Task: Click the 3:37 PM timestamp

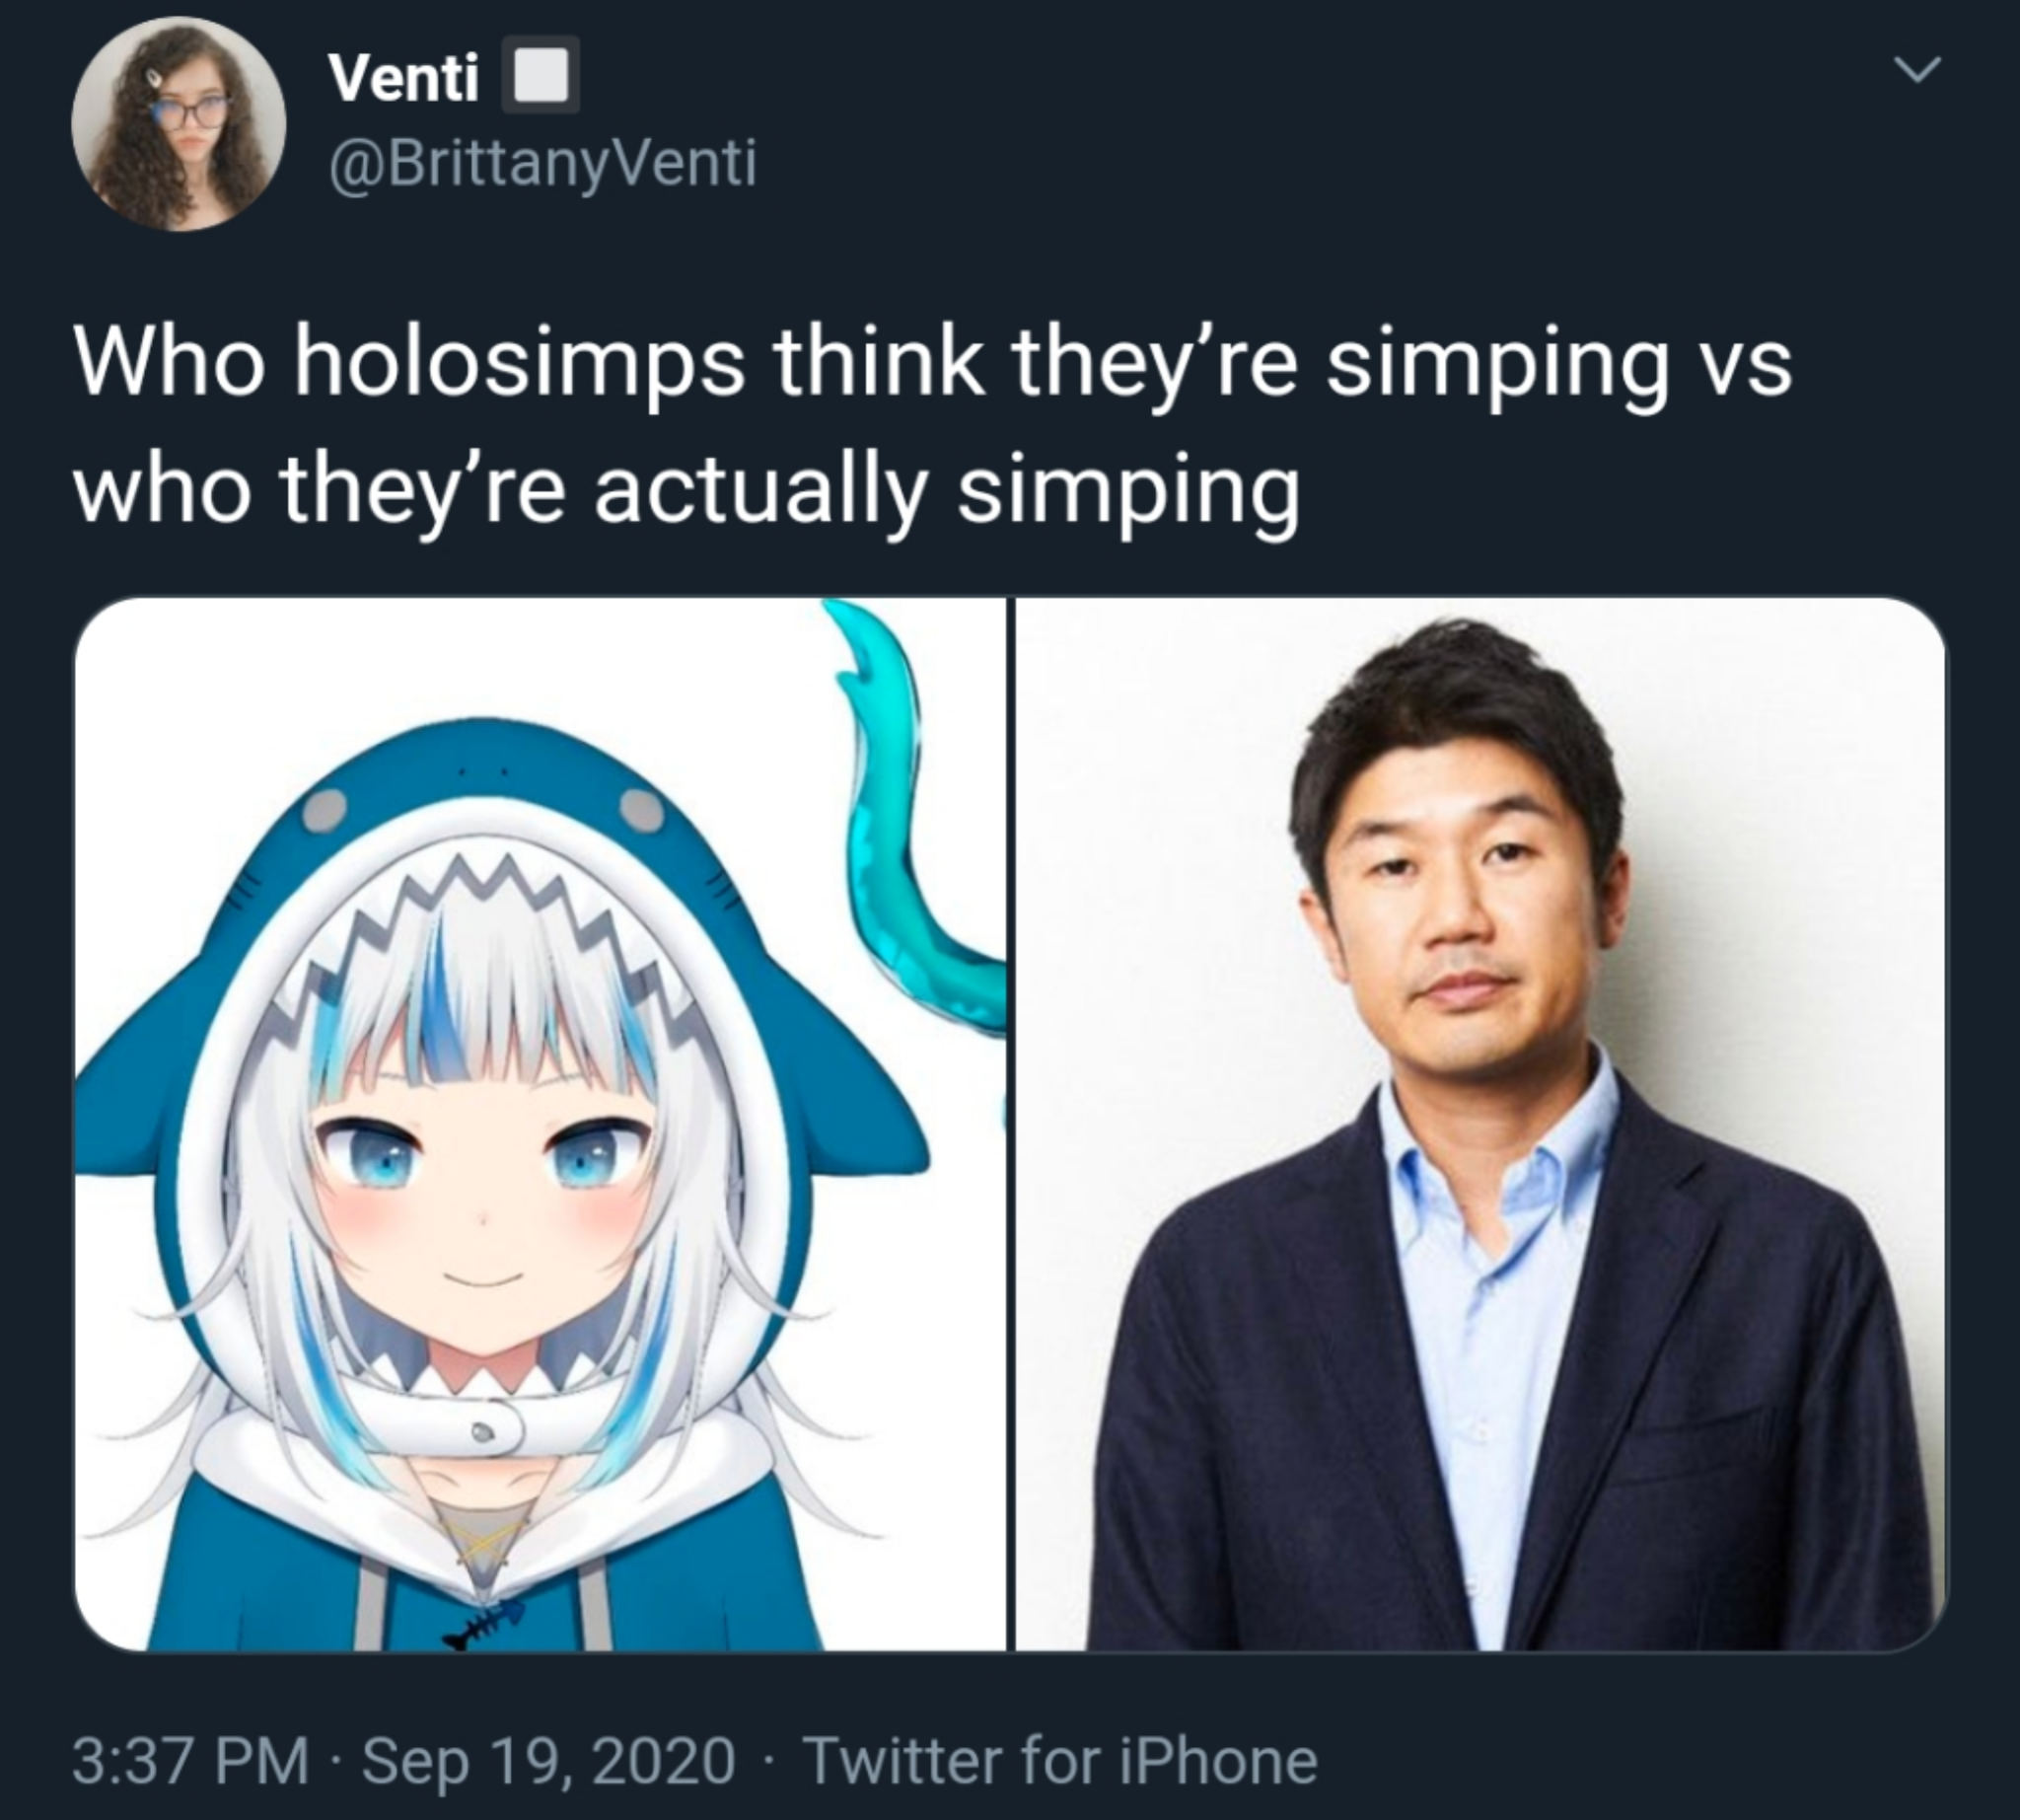Action: (x=190, y=1761)
